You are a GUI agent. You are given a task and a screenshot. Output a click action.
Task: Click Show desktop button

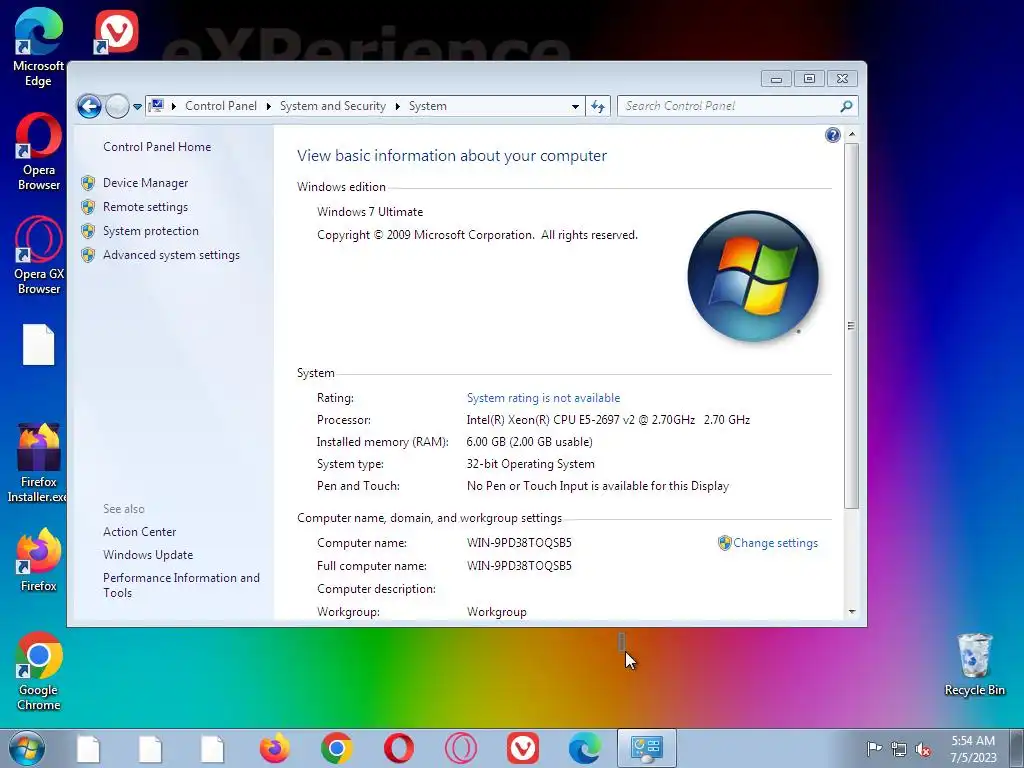1017,748
